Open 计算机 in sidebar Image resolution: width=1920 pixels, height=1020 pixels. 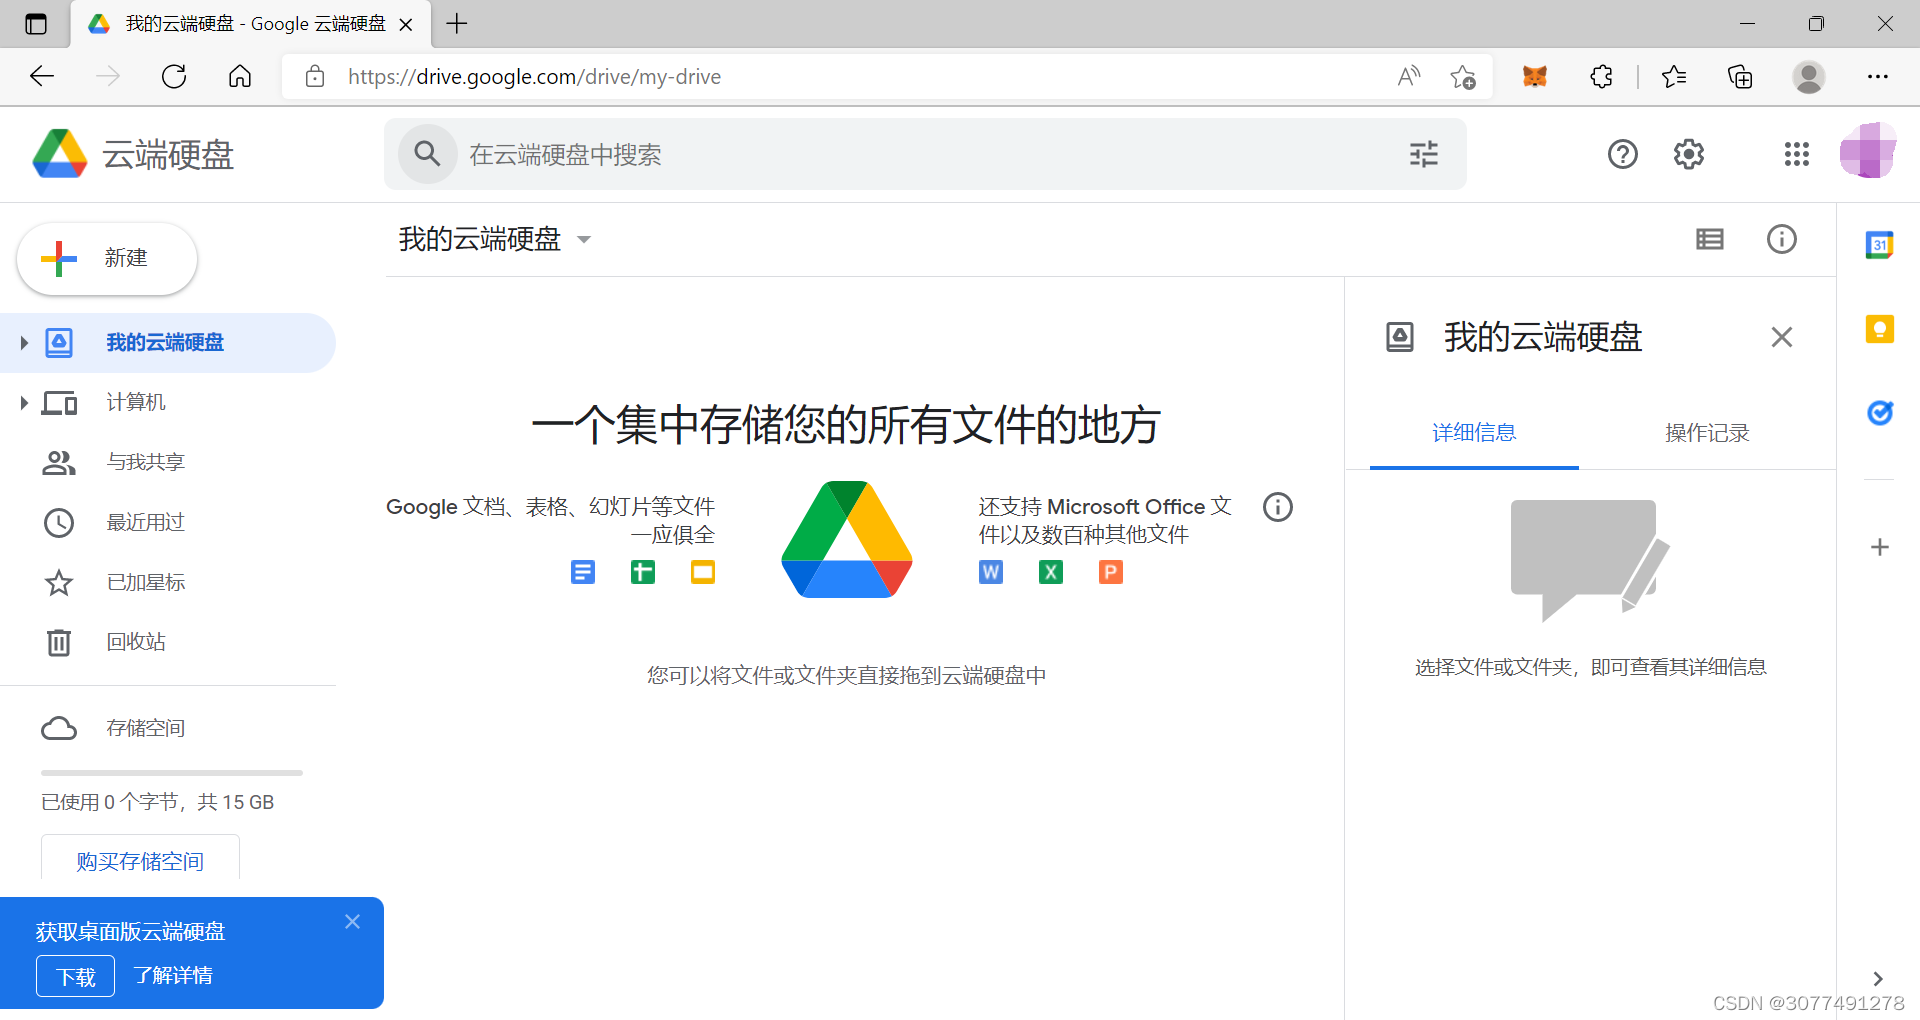(168, 403)
